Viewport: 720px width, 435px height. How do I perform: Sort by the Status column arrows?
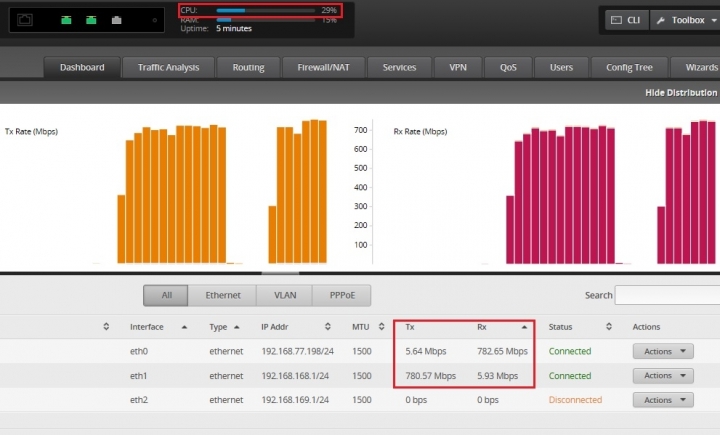[608, 327]
